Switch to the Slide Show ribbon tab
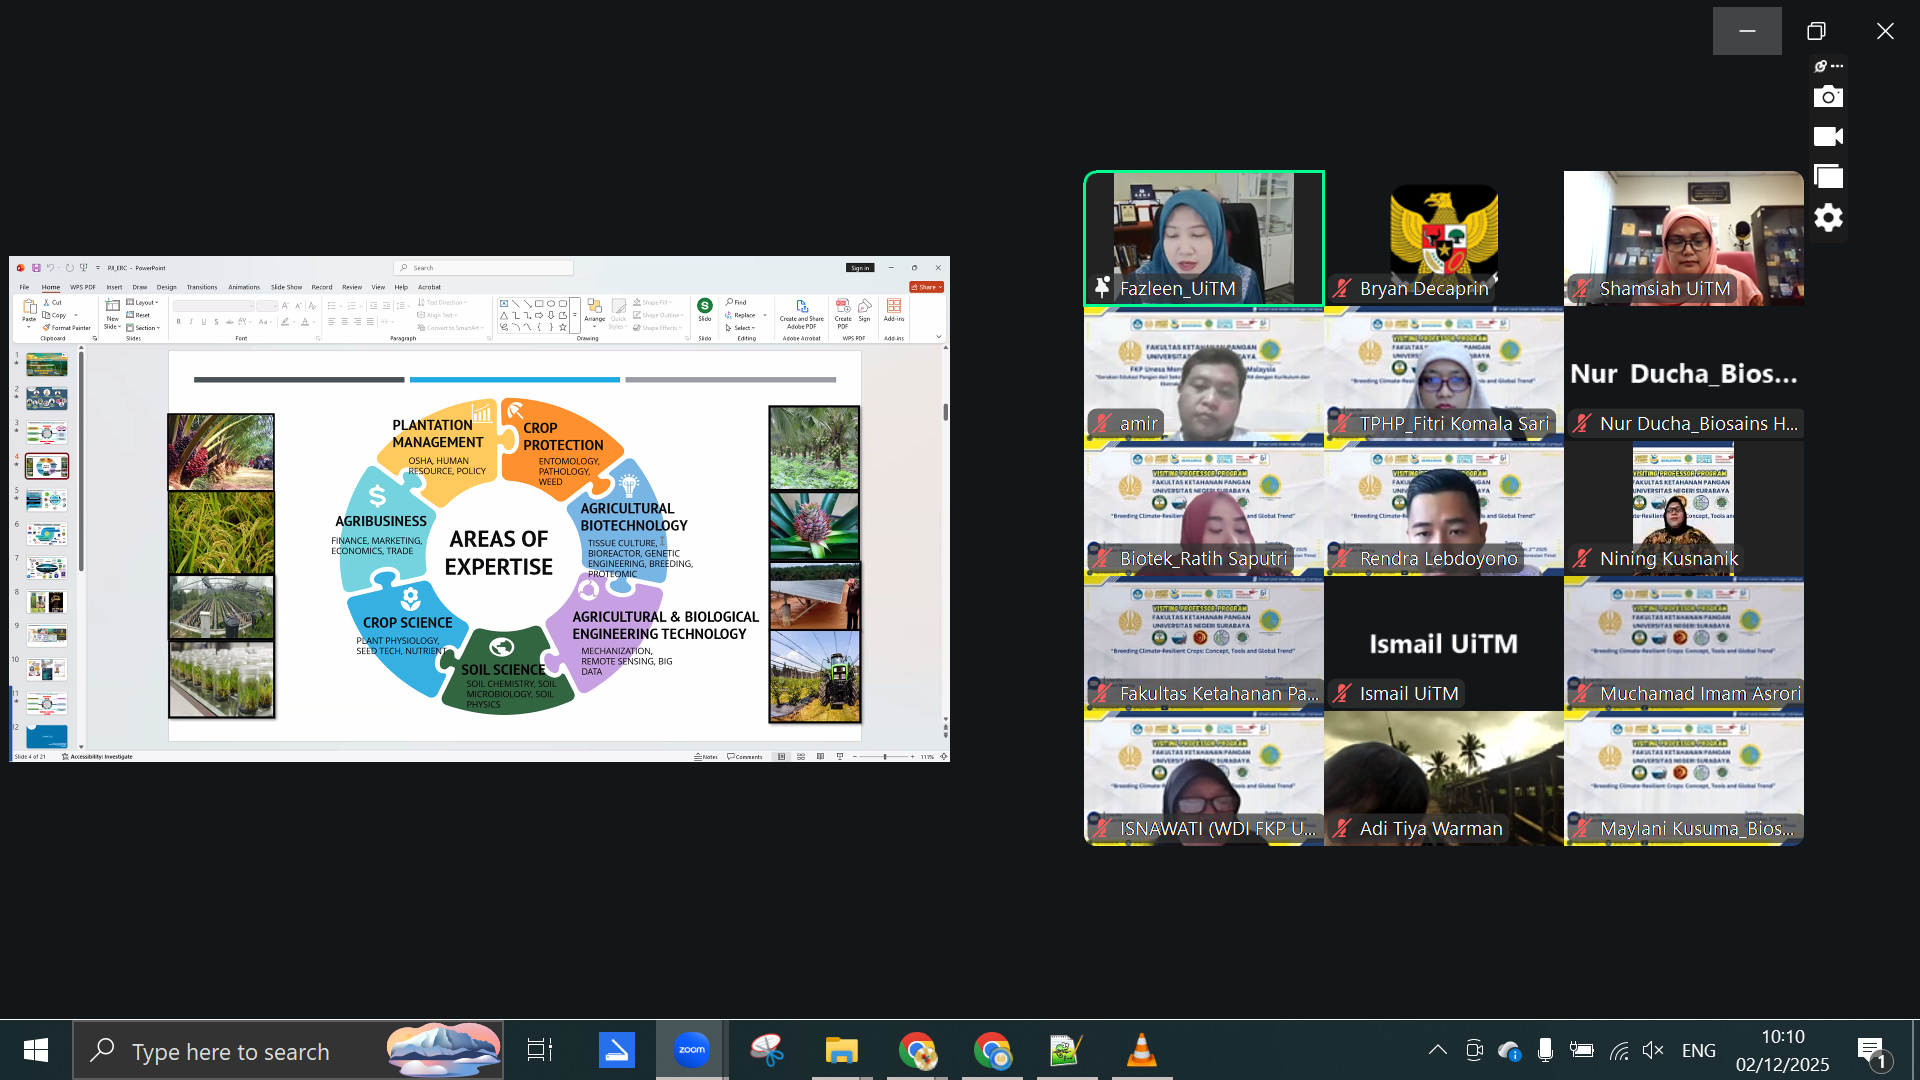Viewport: 1920px width, 1080px height. [x=286, y=287]
